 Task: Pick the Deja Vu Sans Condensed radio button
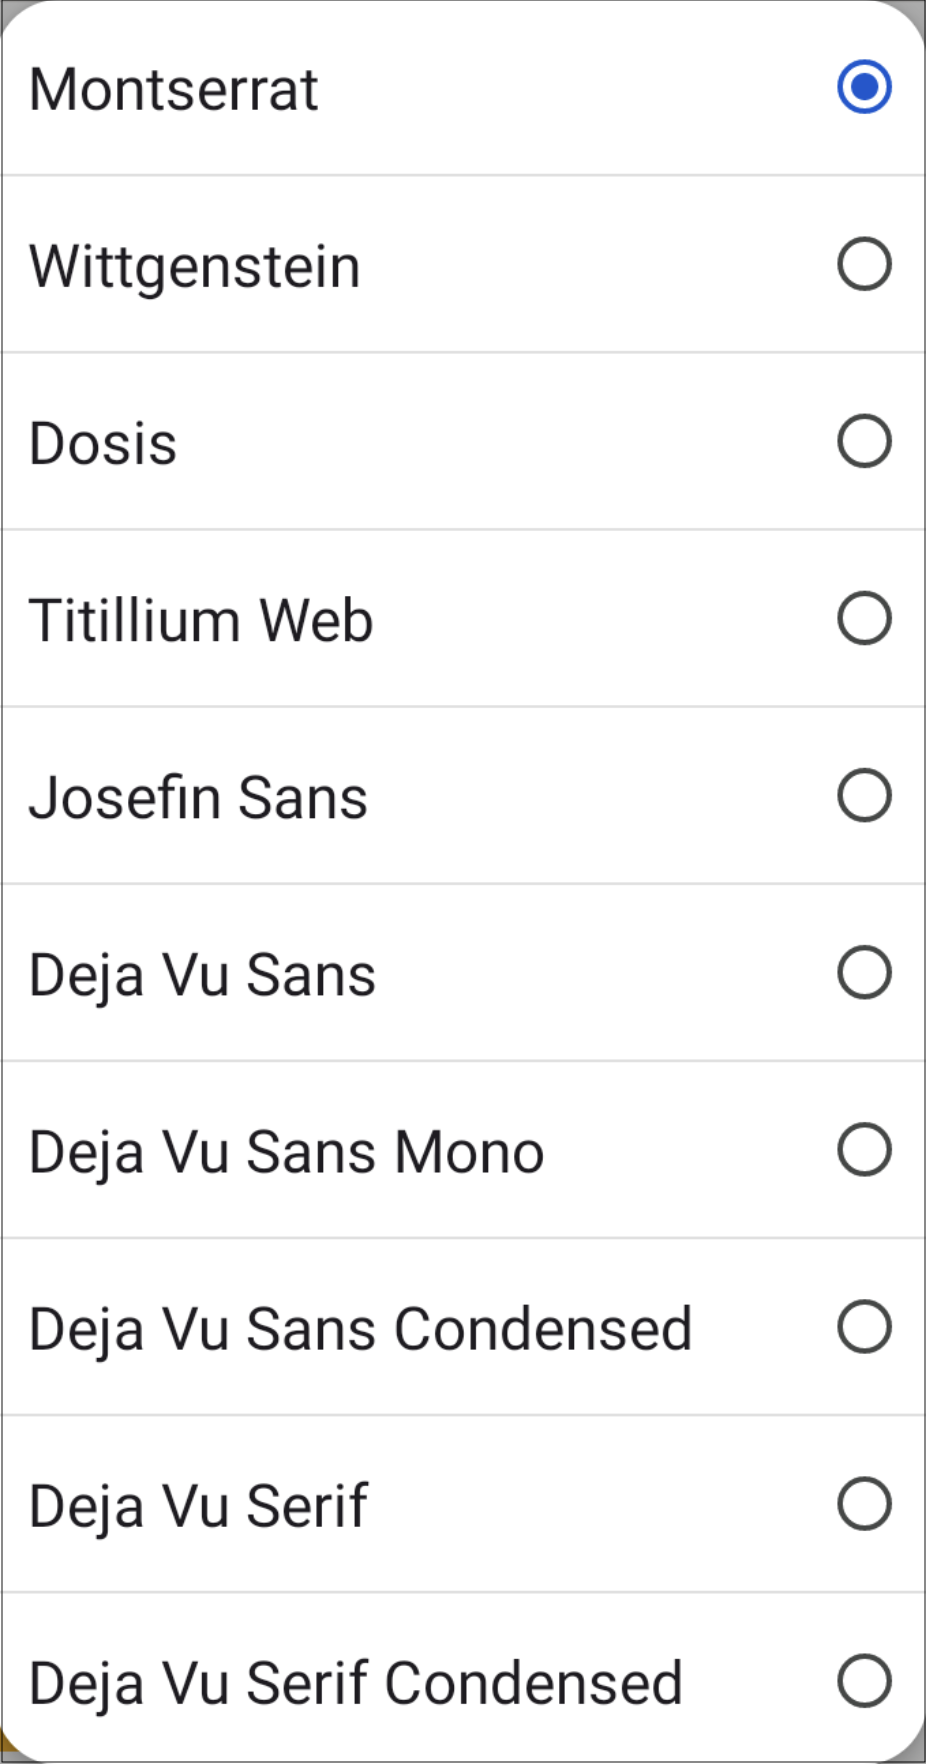(864, 1326)
